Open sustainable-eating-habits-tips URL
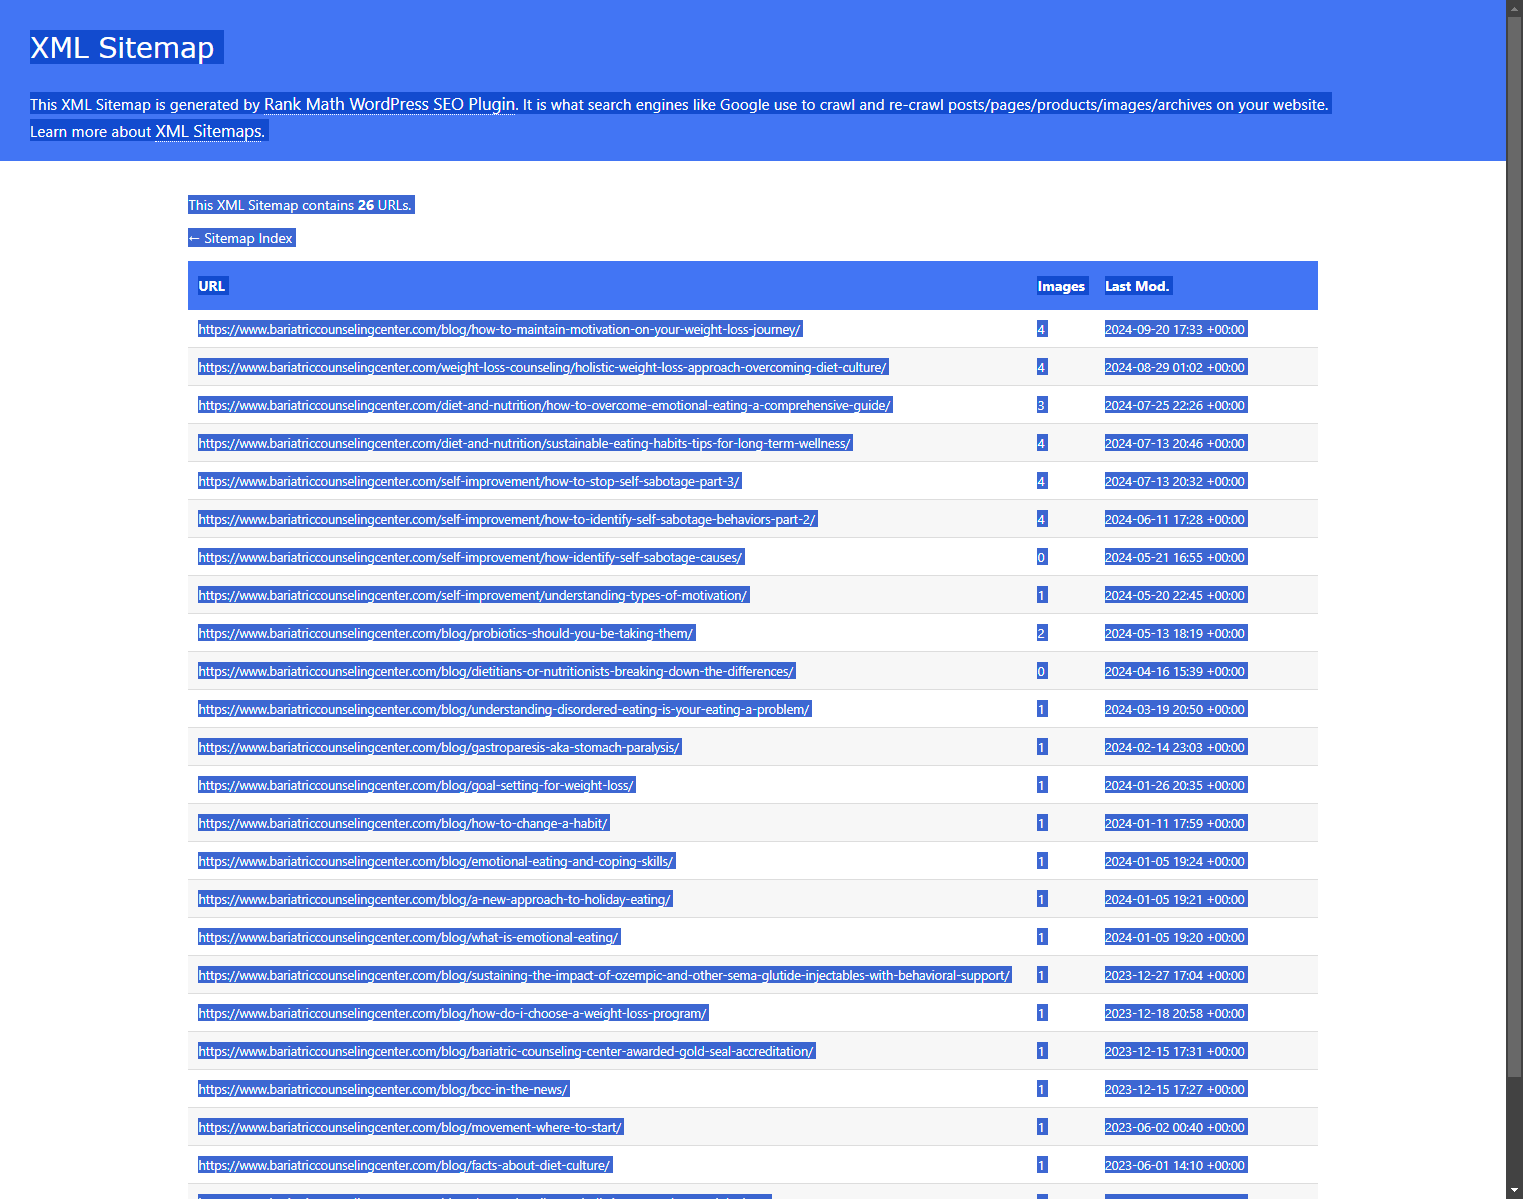Image resolution: width=1523 pixels, height=1199 pixels. 524,443
